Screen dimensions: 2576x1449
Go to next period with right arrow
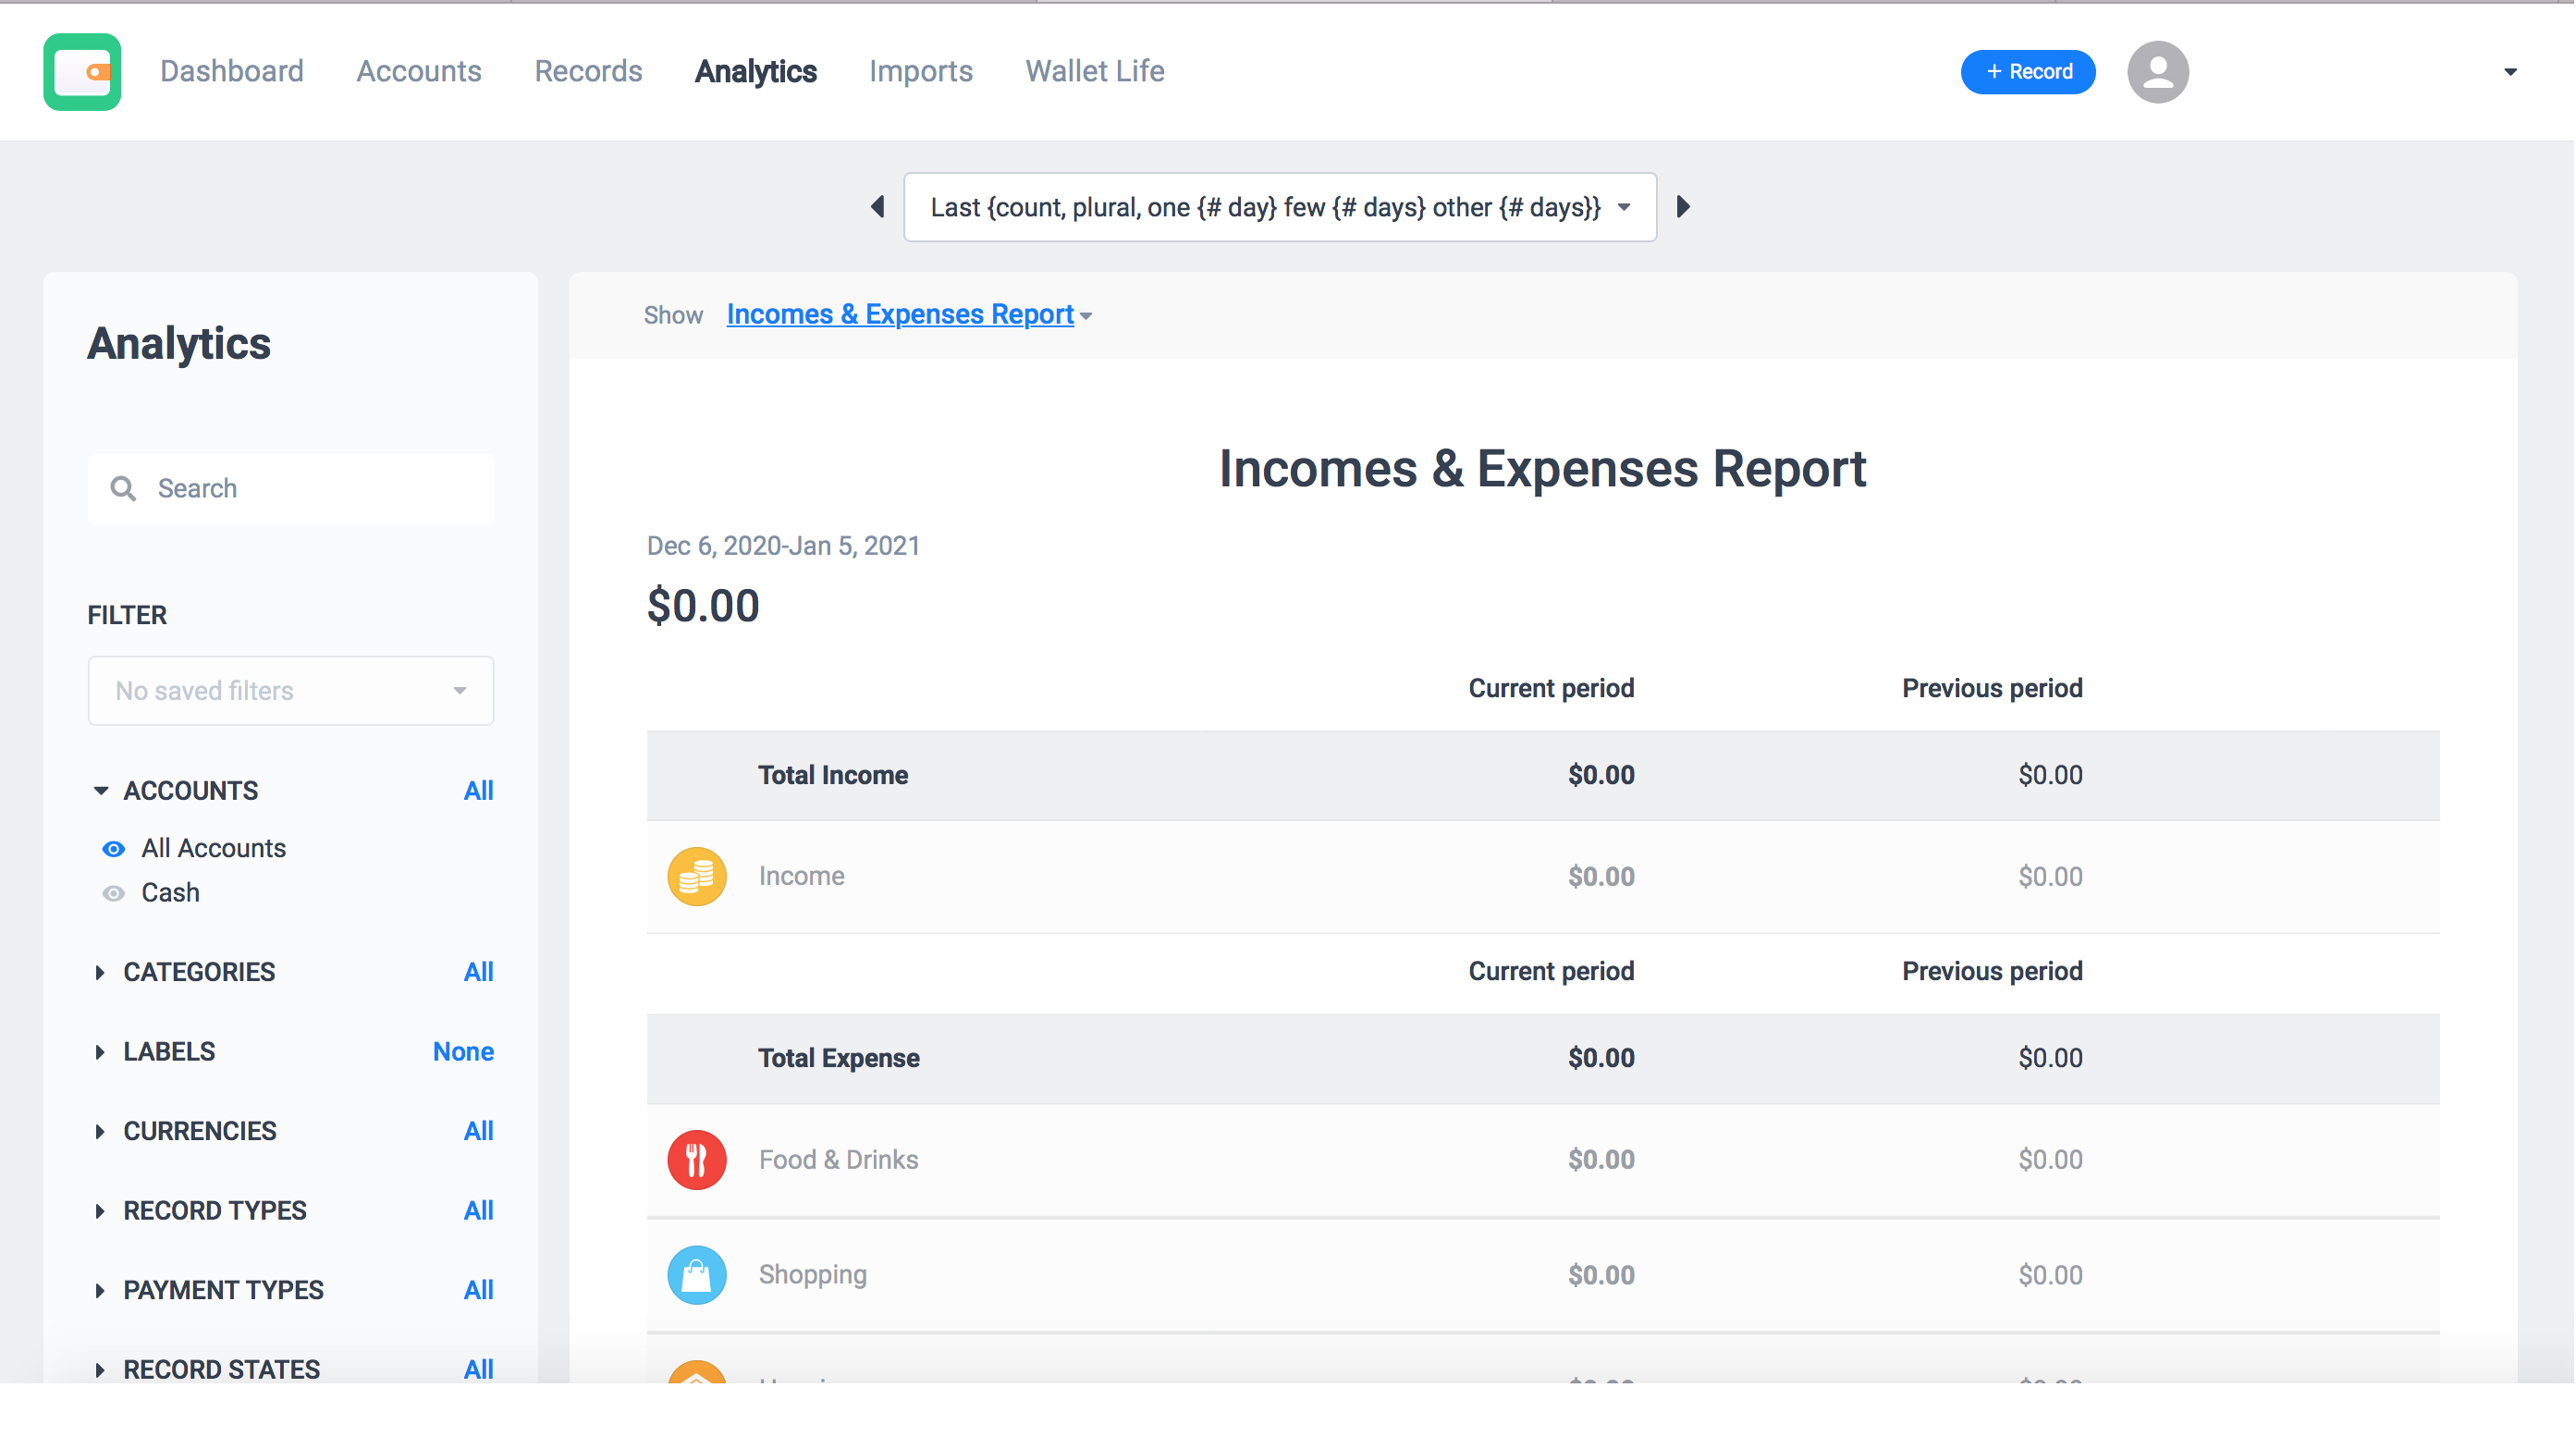[x=1683, y=207]
